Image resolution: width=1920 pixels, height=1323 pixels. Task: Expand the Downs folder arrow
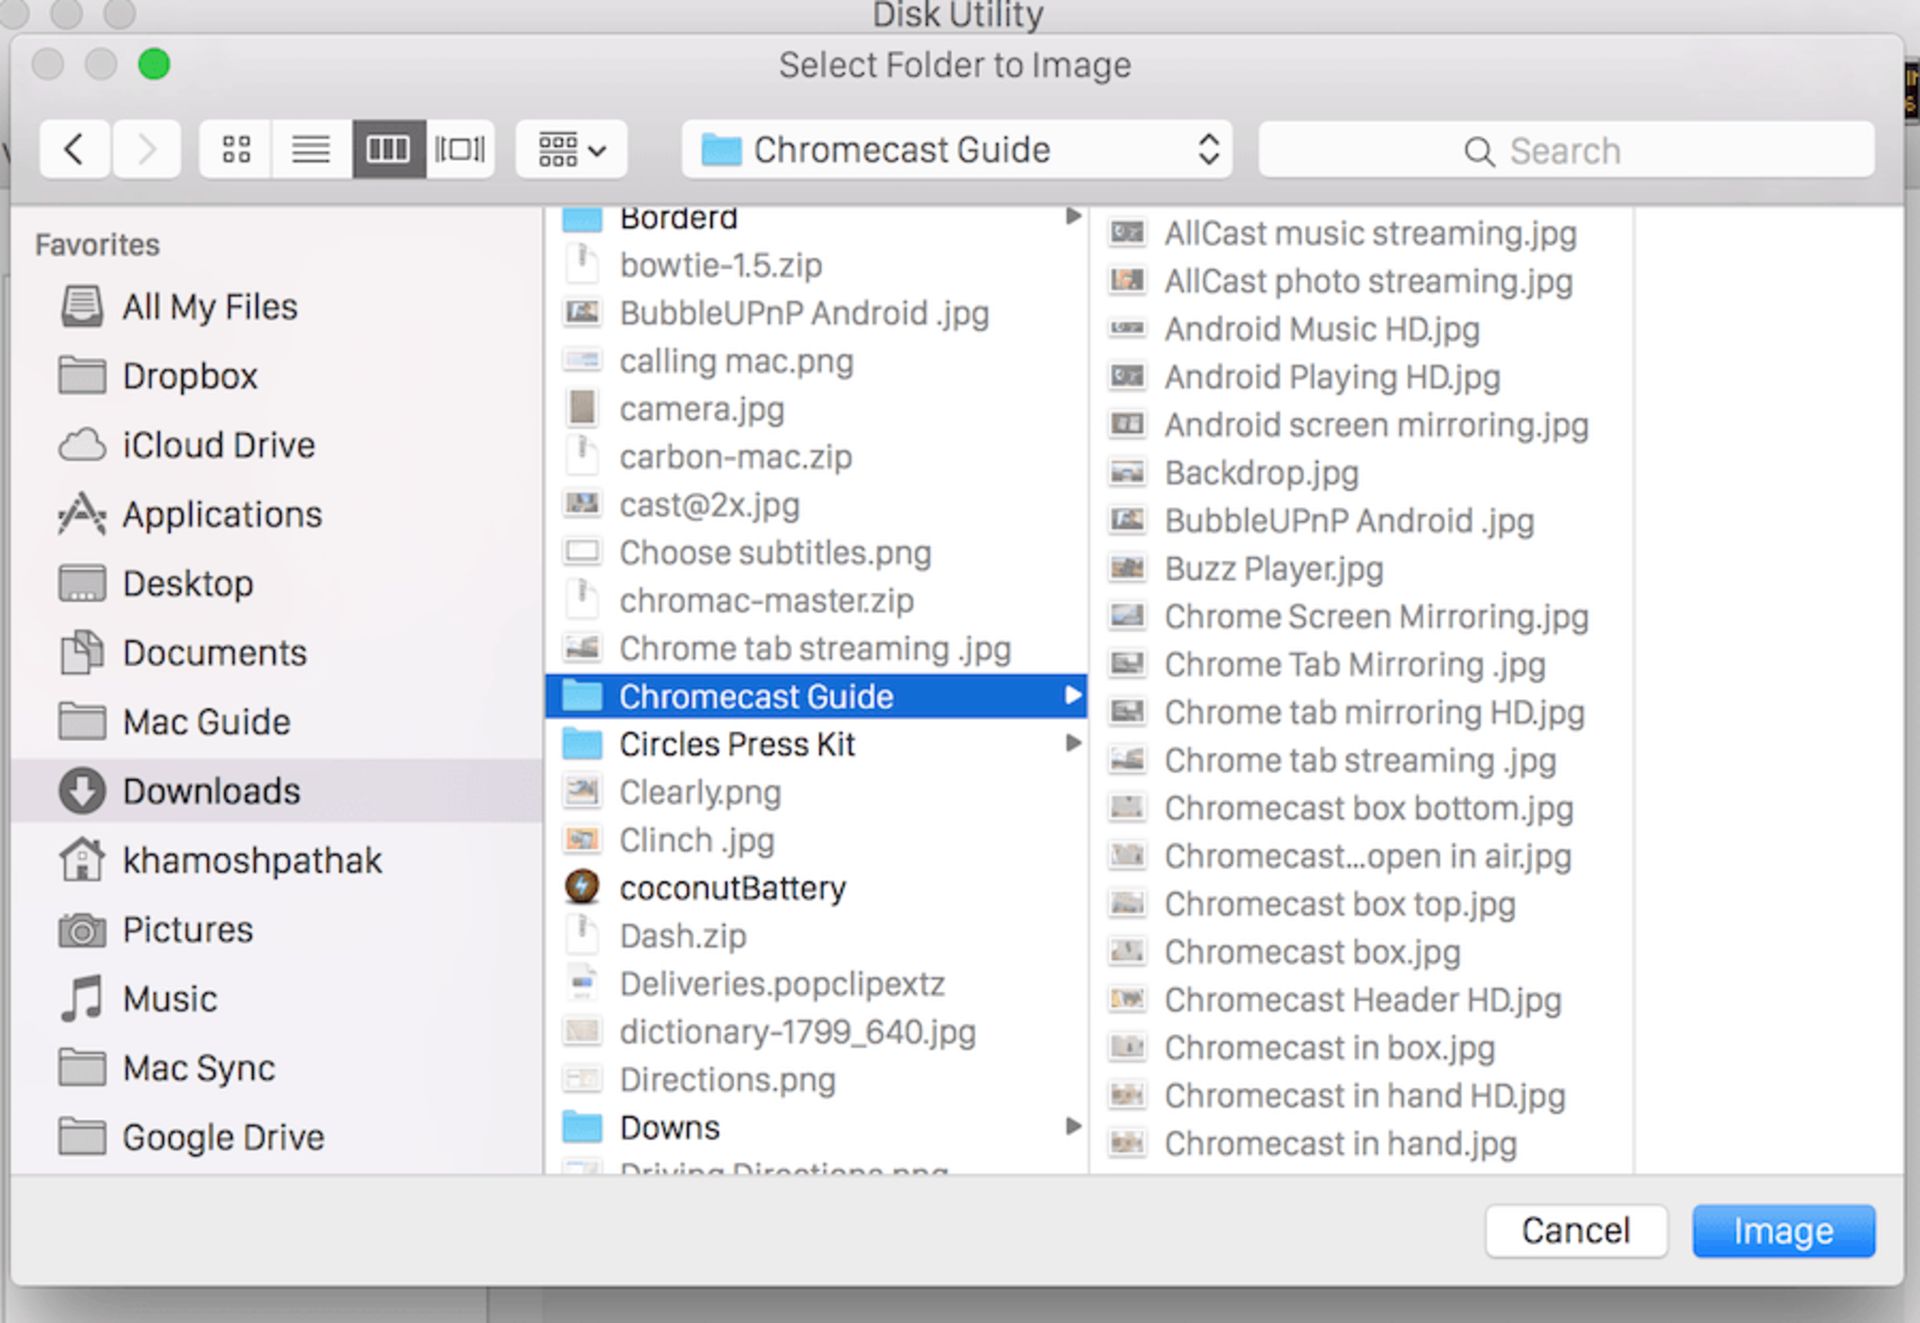click(x=1072, y=1127)
